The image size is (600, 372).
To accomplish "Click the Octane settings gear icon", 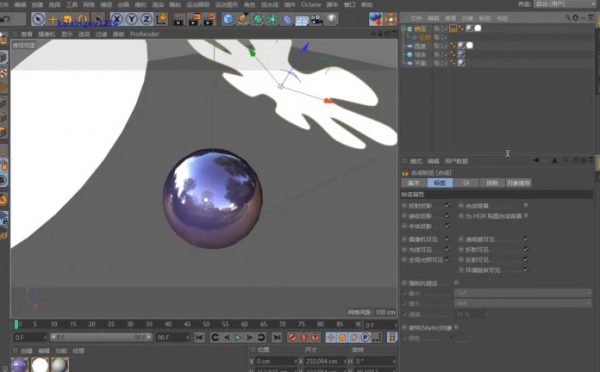I will [391, 19].
